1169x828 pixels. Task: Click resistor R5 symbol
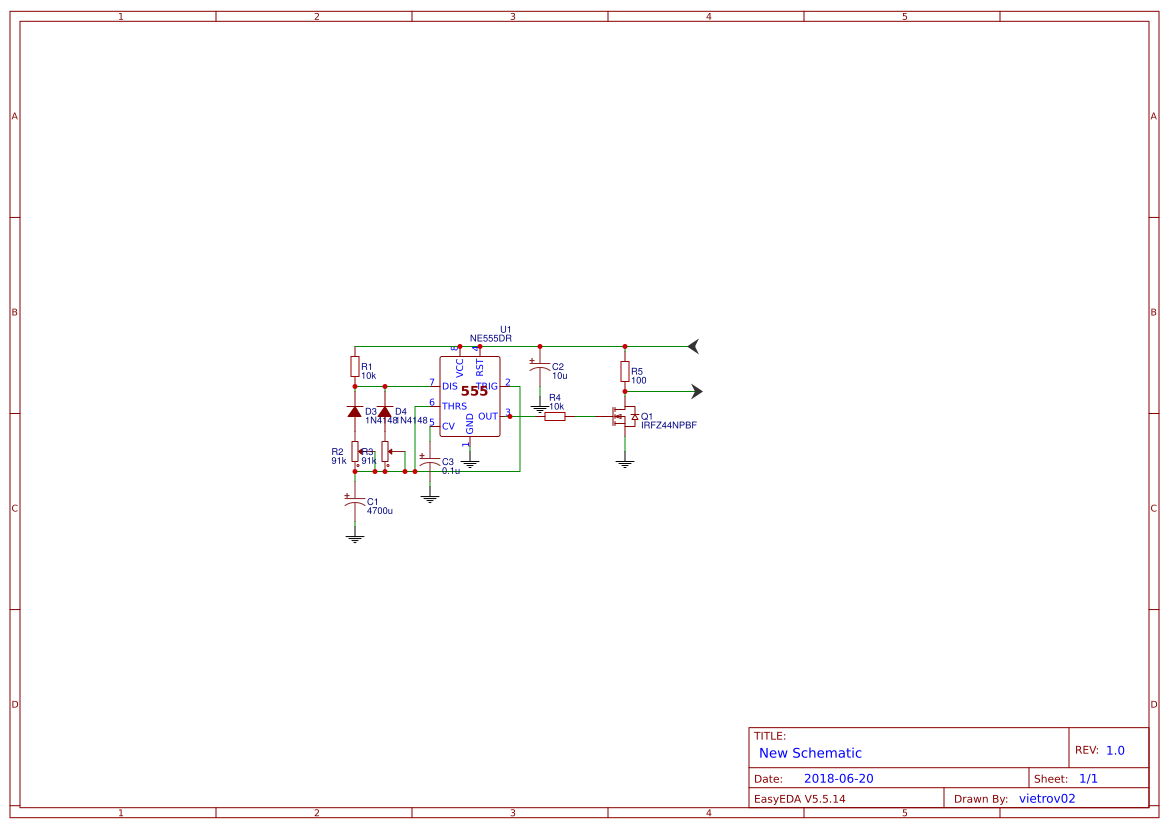pyautogui.click(x=625, y=372)
